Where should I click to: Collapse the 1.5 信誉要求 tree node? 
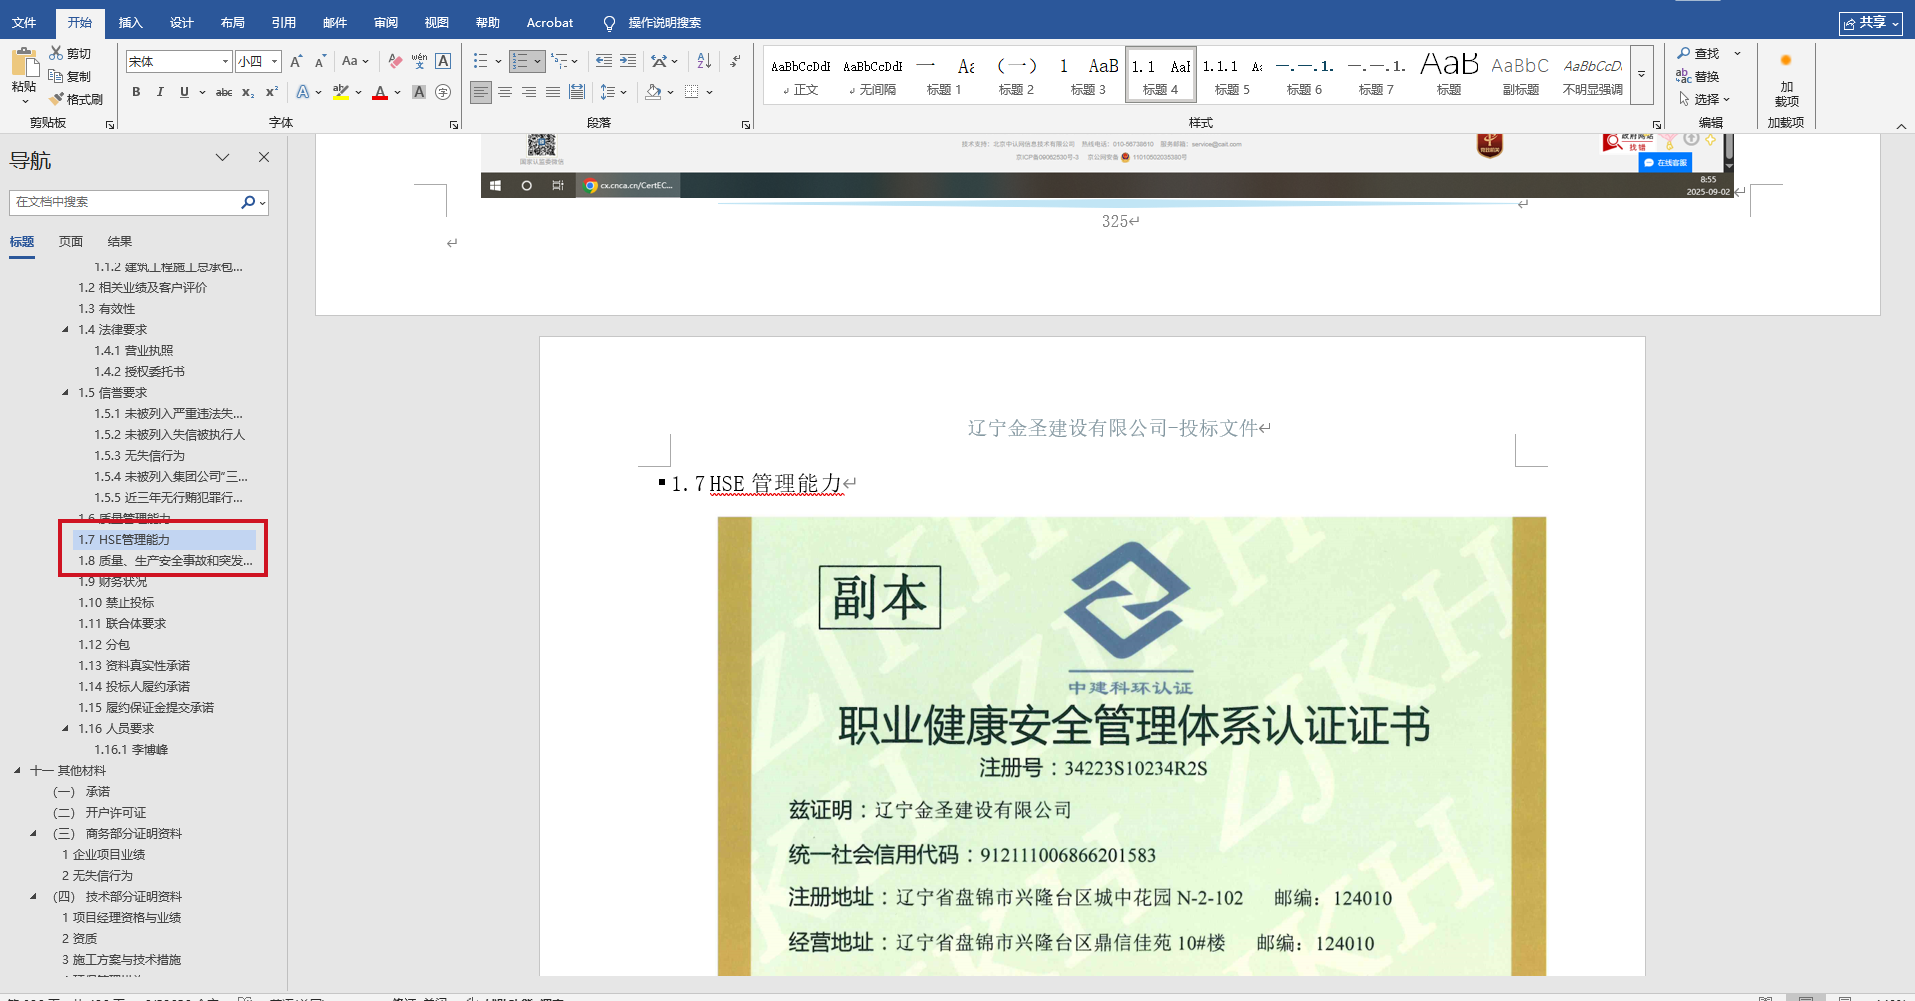tap(66, 393)
